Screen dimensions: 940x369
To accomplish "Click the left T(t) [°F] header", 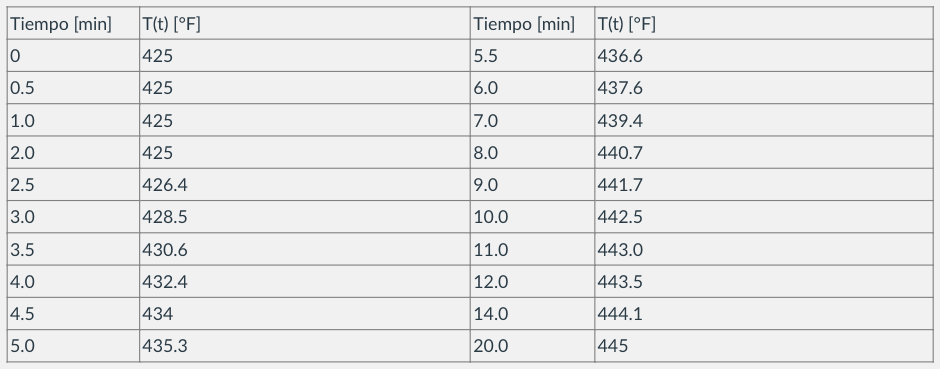I will [x=305, y=24].
